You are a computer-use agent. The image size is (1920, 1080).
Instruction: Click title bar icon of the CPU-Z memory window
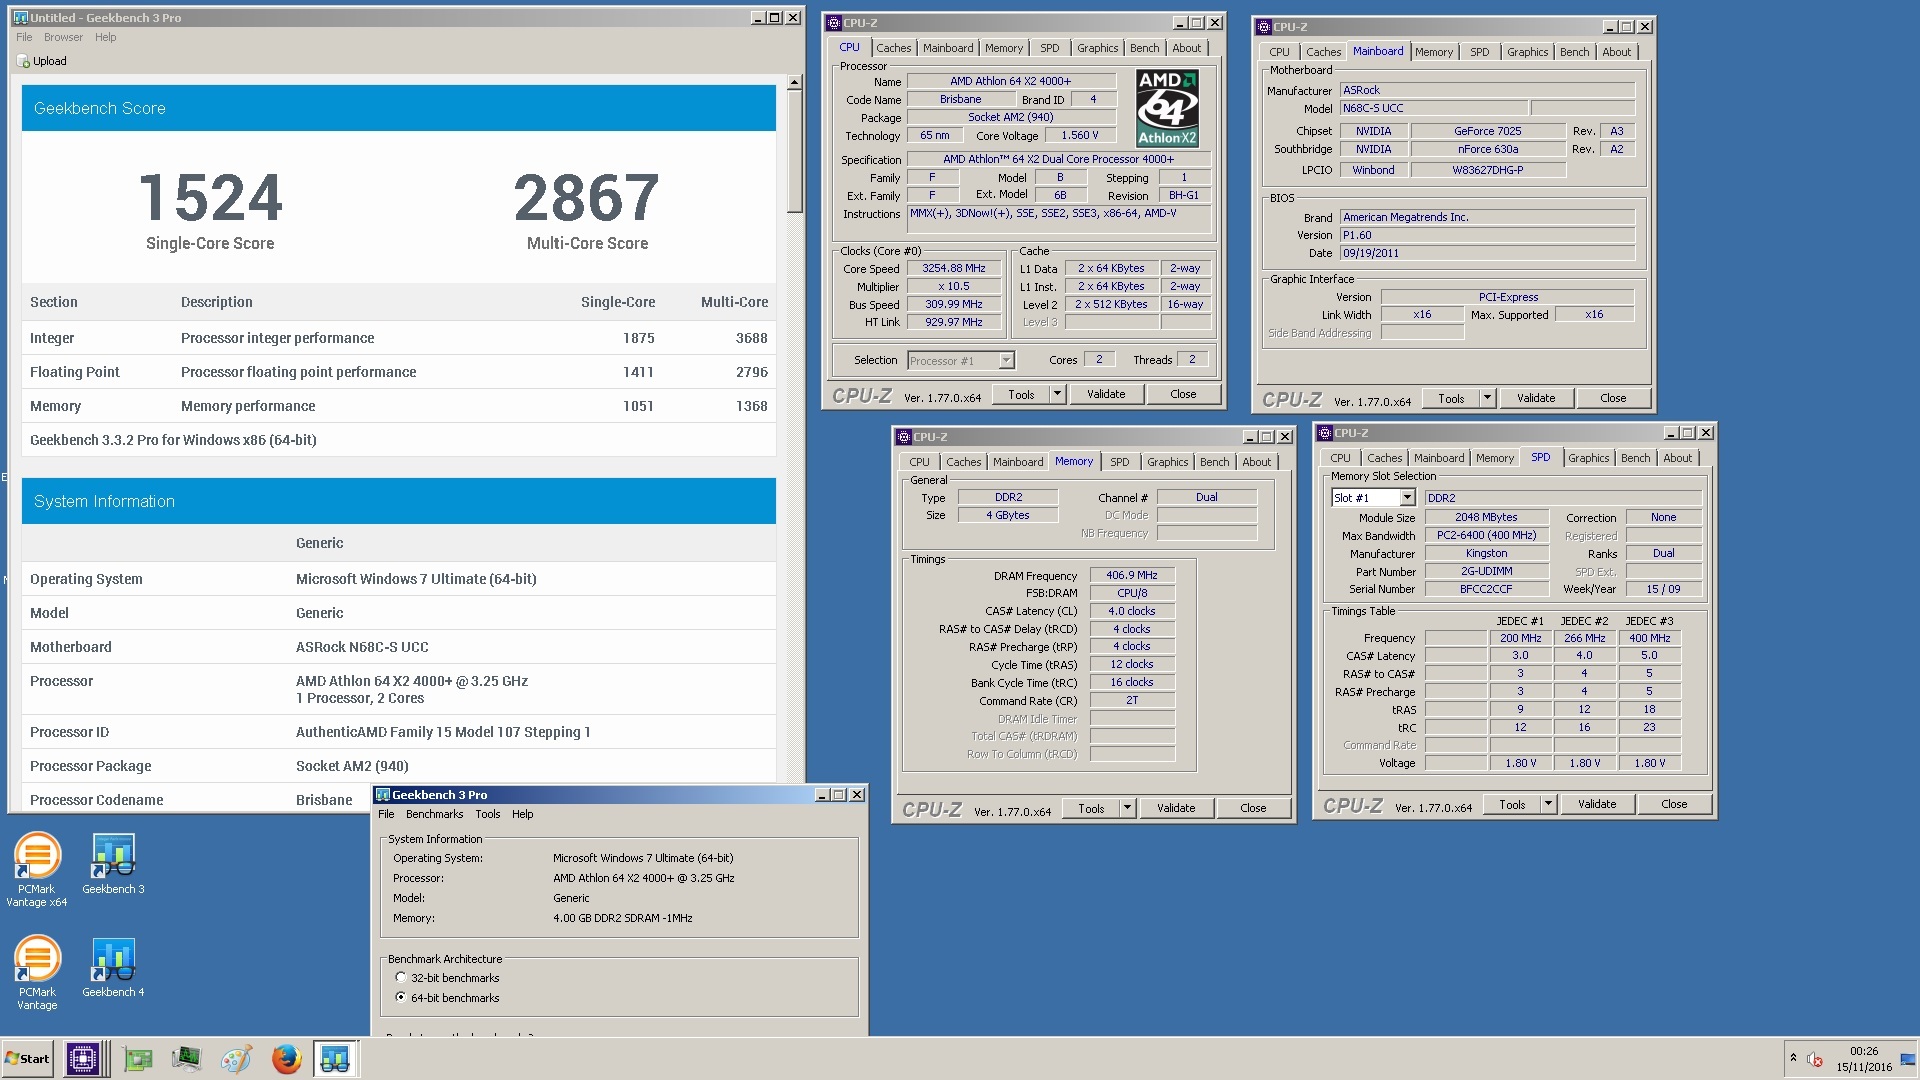pyautogui.click(x=904, y=437)
